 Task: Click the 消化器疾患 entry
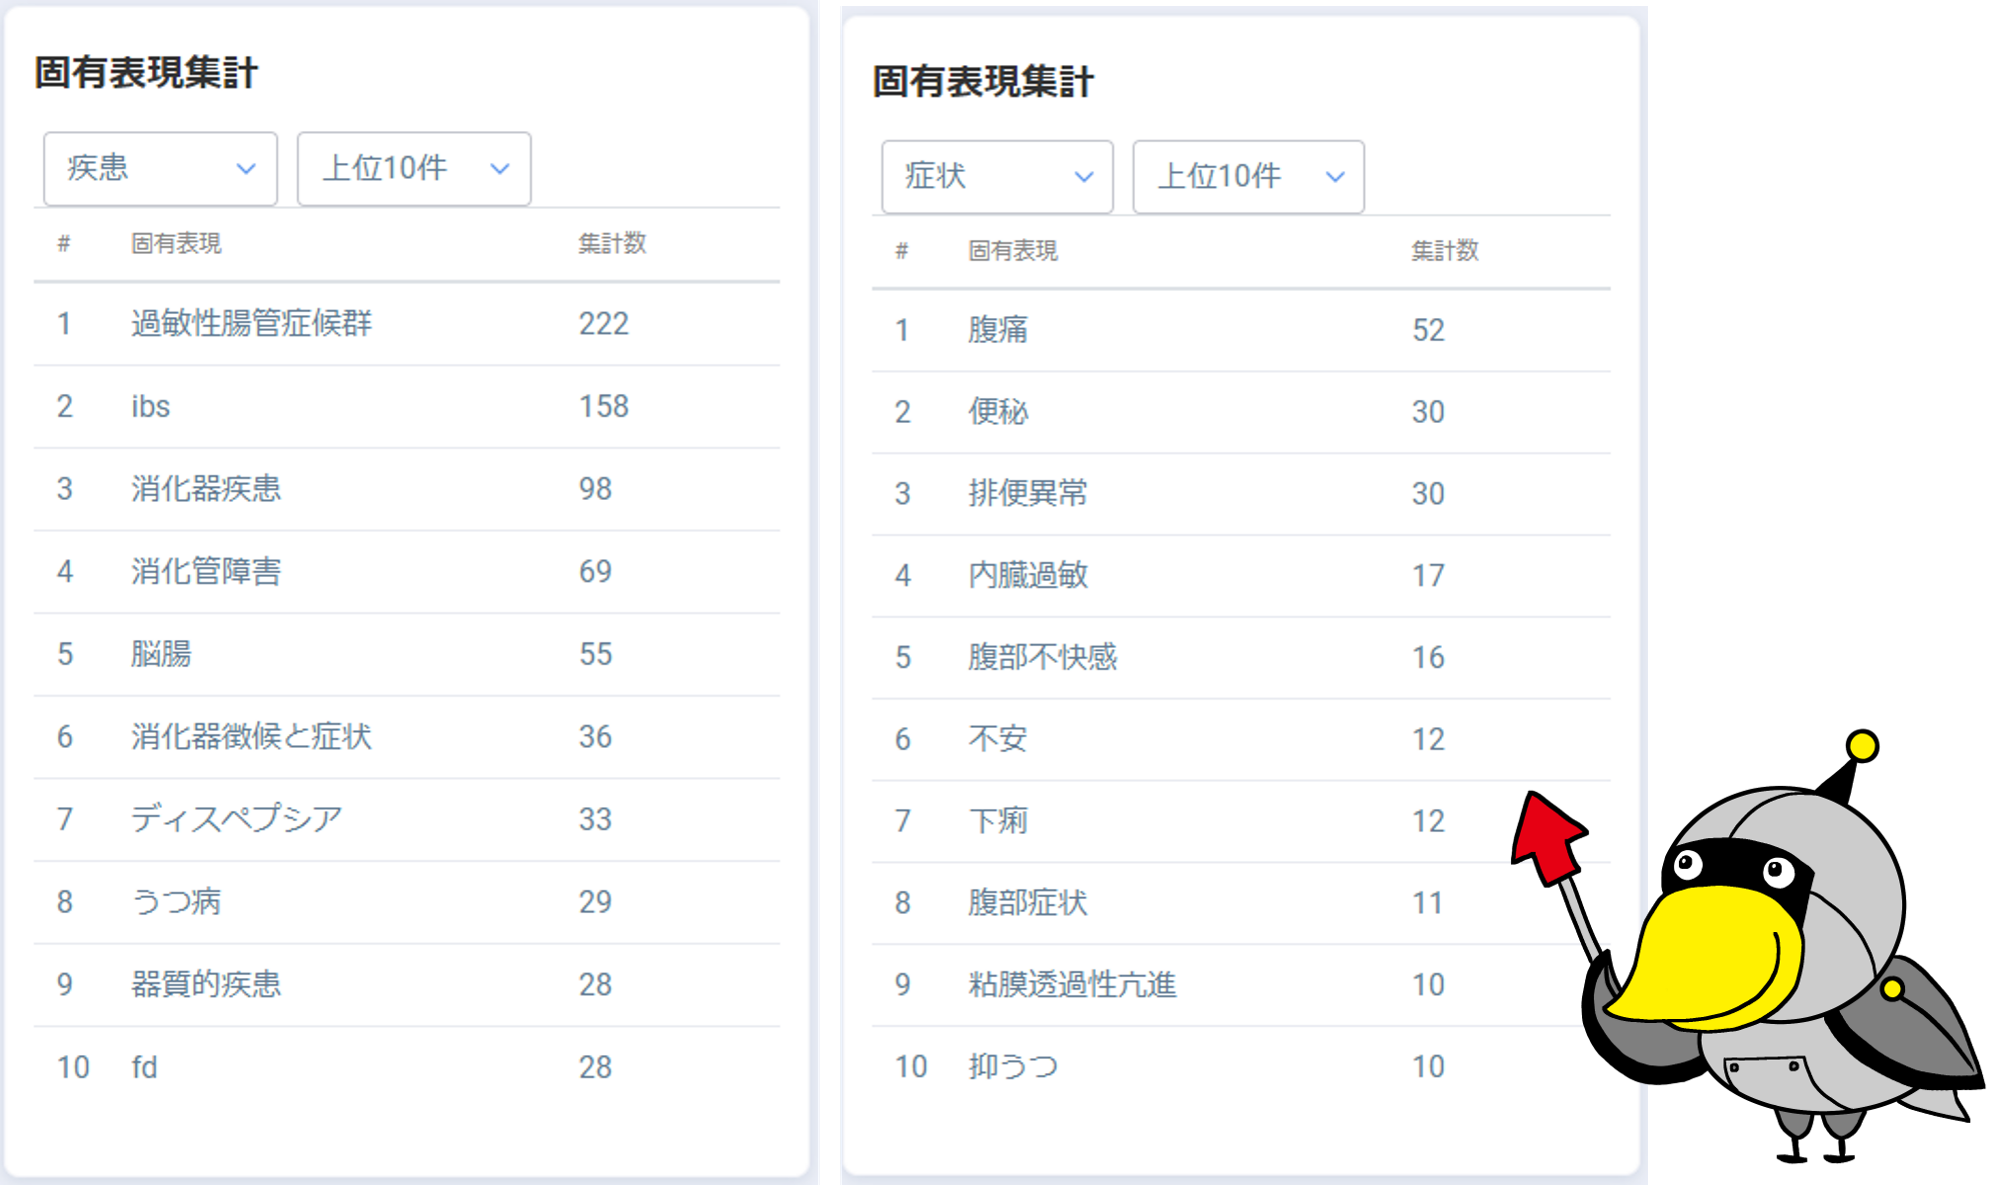pos(206,489)
